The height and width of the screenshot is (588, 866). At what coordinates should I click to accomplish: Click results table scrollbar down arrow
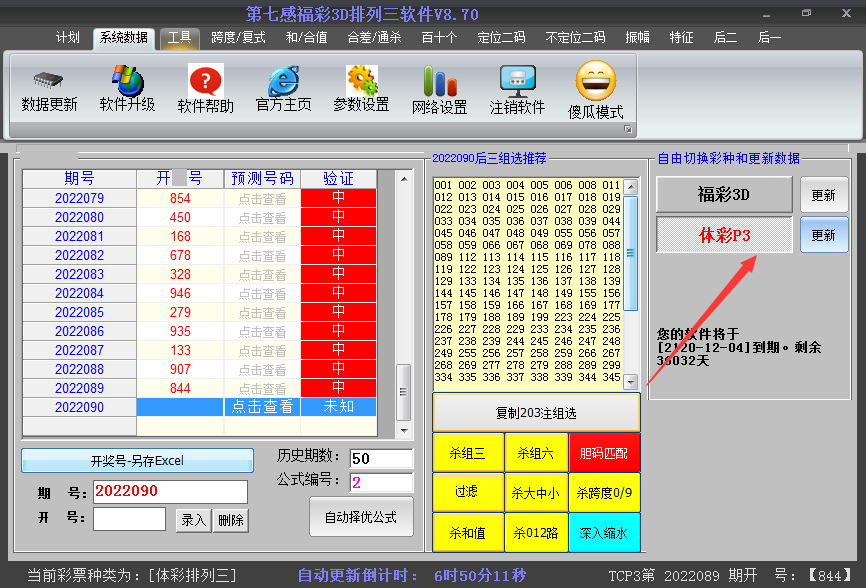click(x=404, y=430)
